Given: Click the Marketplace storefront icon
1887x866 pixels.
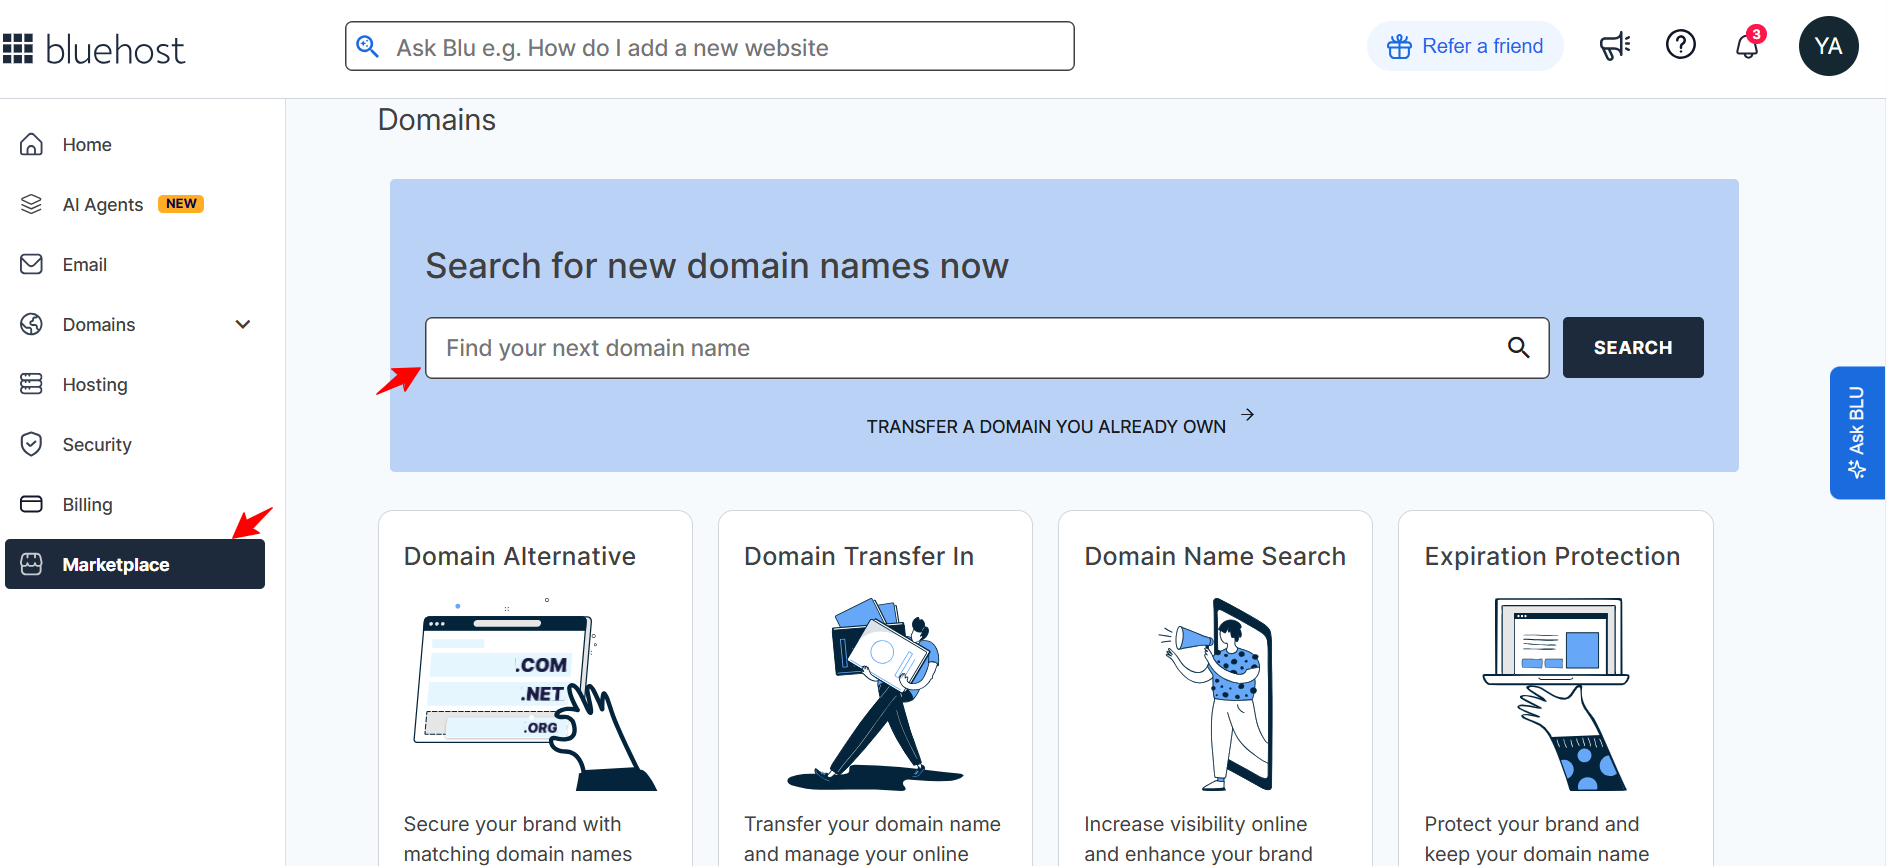Looking at the screenshot, I should [x=32, y=564].
